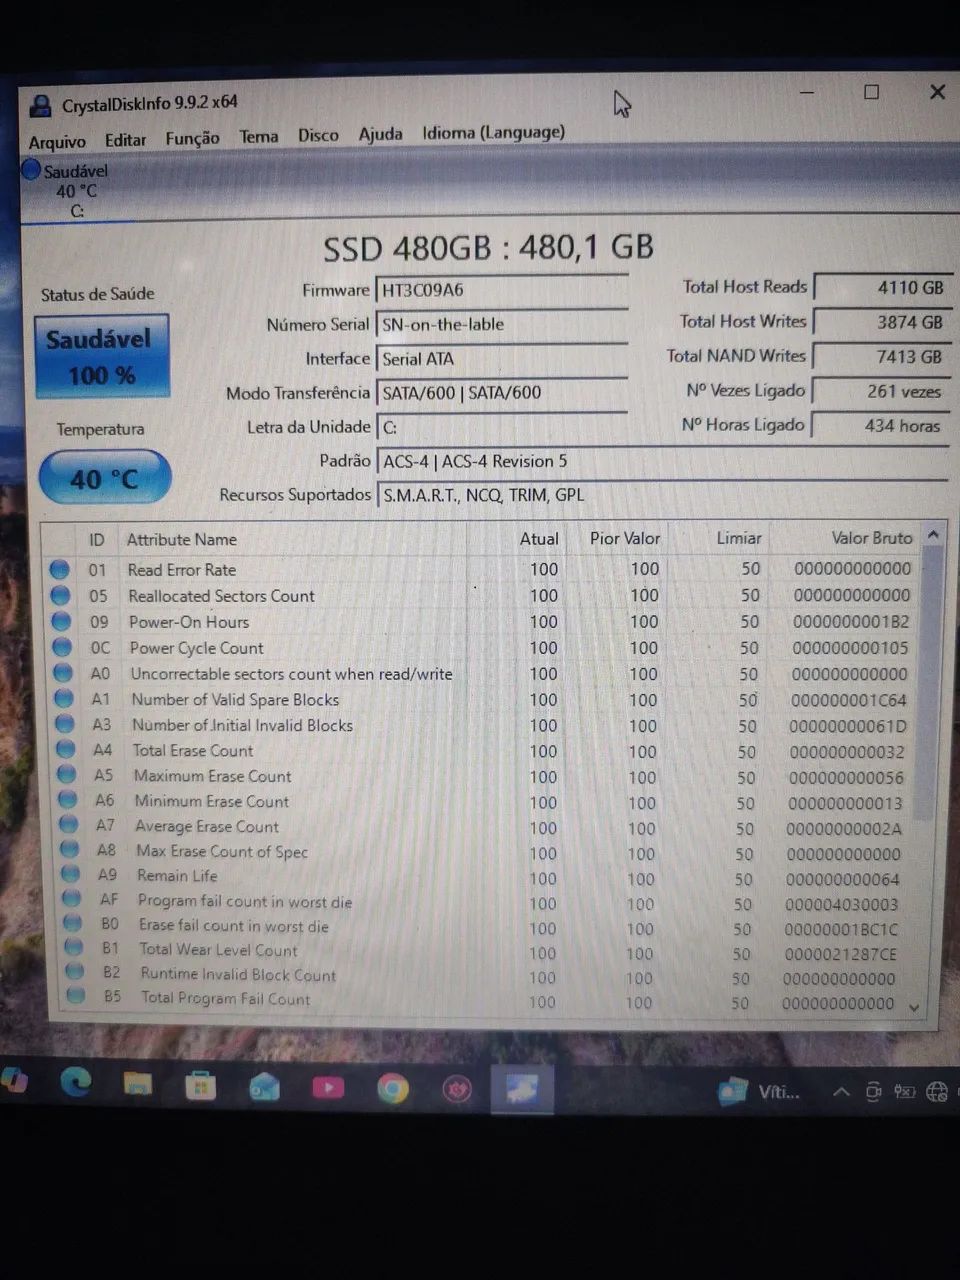Open Google Chrome from the taskbar

click(x=393, y=1088)
